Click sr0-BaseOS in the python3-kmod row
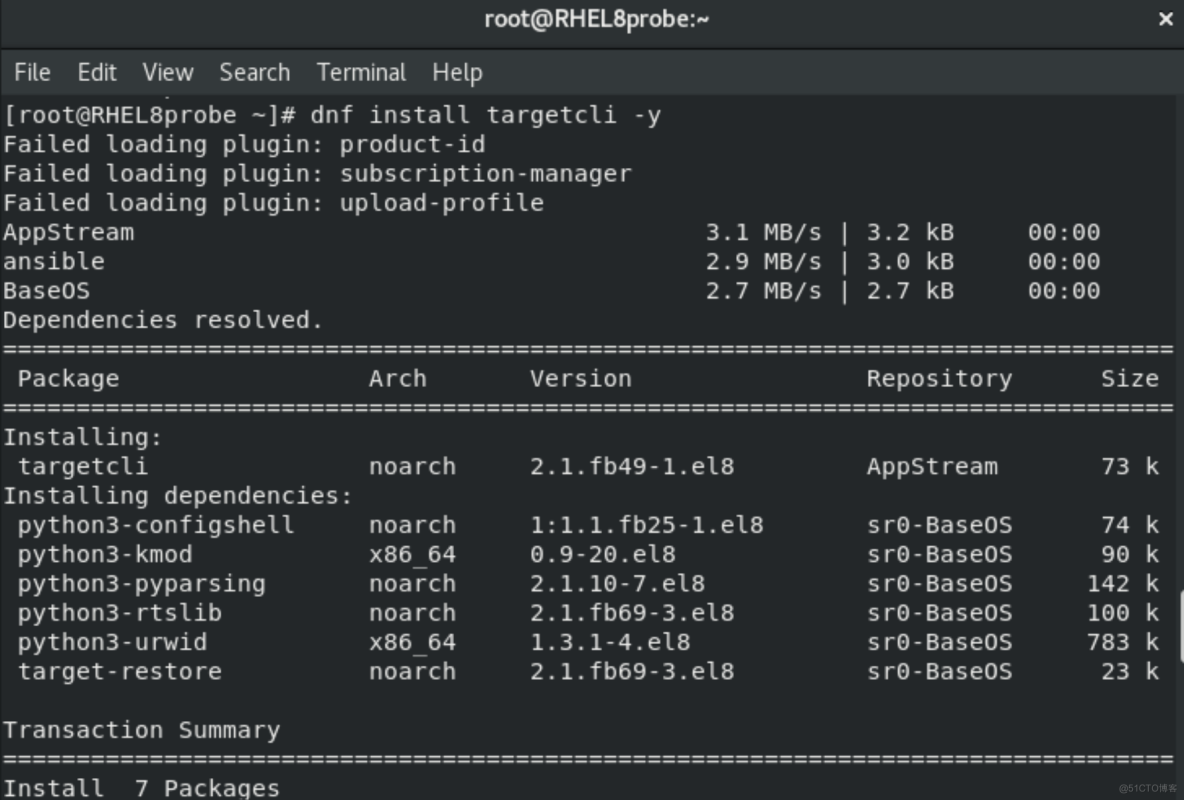This screenshot has width=1184, height=800. (x=939, y=554)
